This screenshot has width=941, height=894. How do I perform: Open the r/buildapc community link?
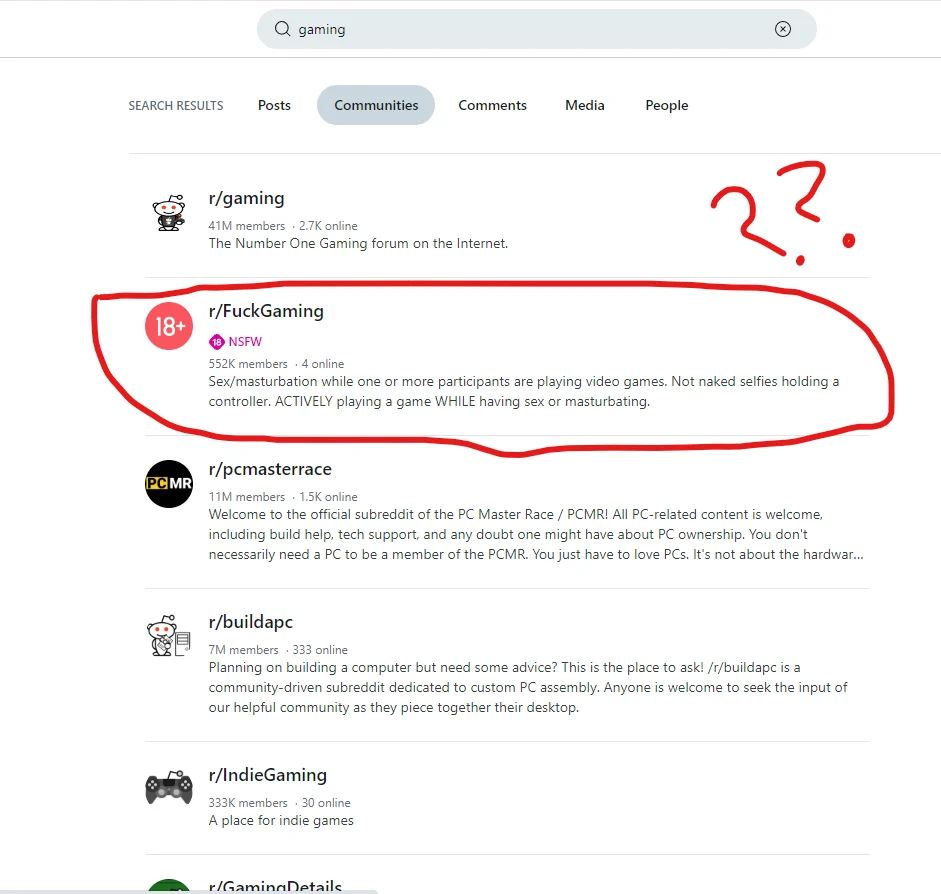pyautogui.click(x=251, y=622)
